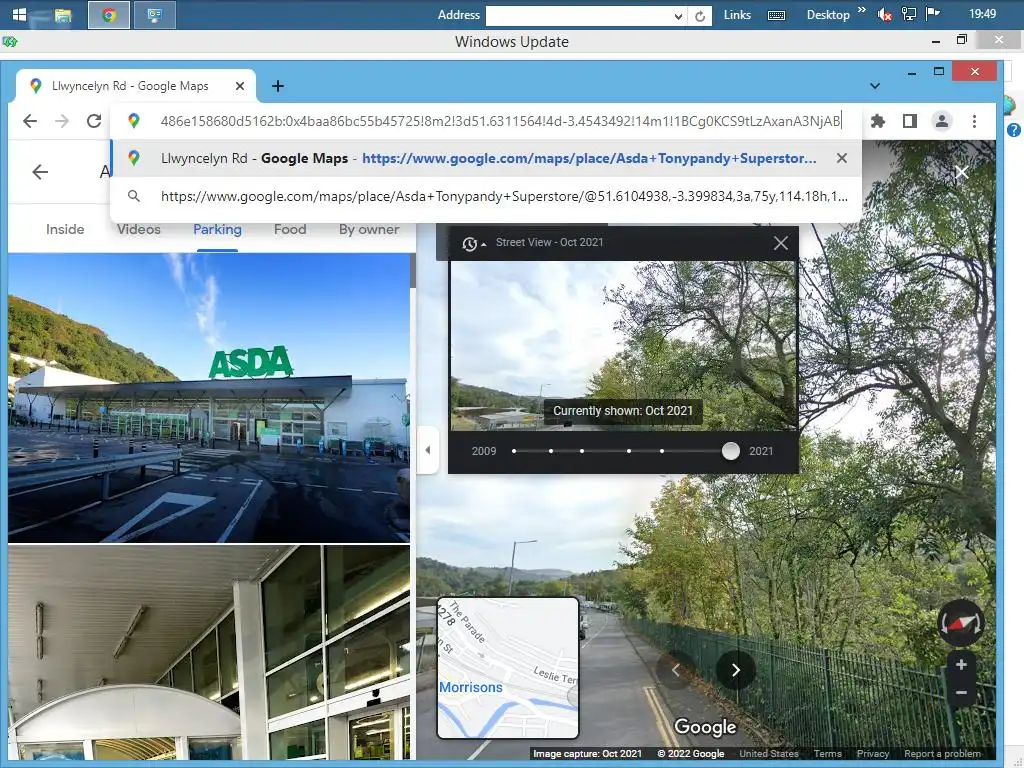Screen dimensions: 1024x768
Task: Open the Windows Start button
Action: [19, 14]
